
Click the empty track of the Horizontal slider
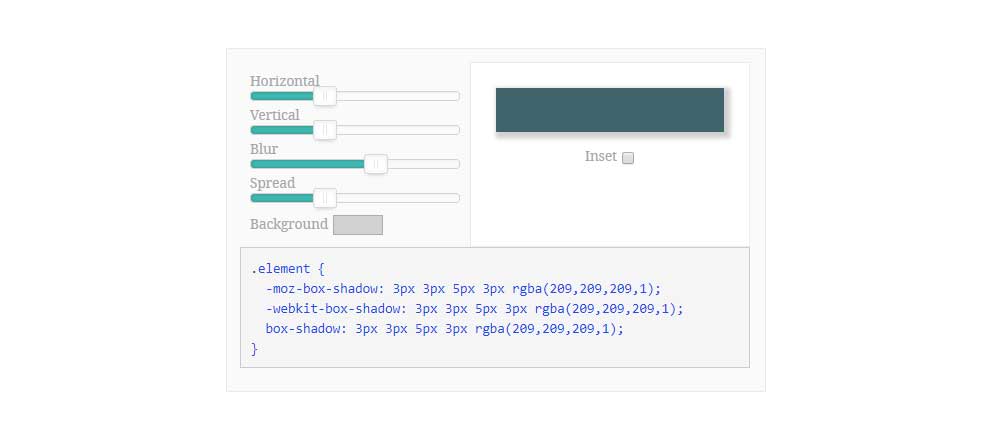pos(398,96)
